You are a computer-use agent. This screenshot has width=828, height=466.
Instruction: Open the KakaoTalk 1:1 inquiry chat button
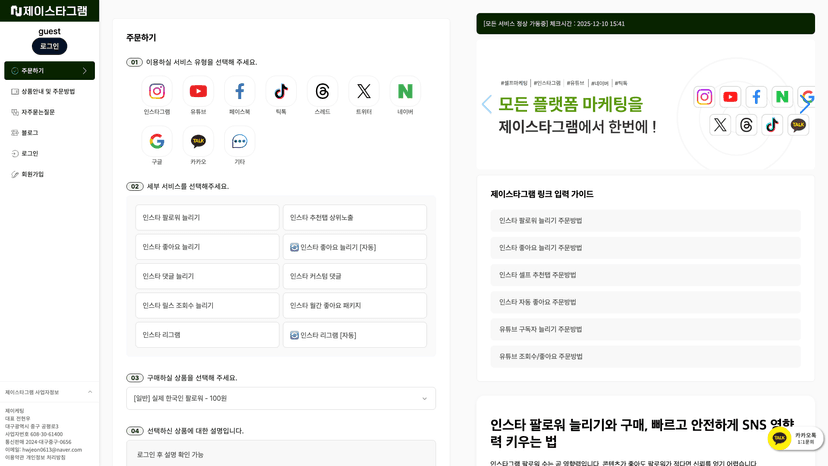point(795,438)
